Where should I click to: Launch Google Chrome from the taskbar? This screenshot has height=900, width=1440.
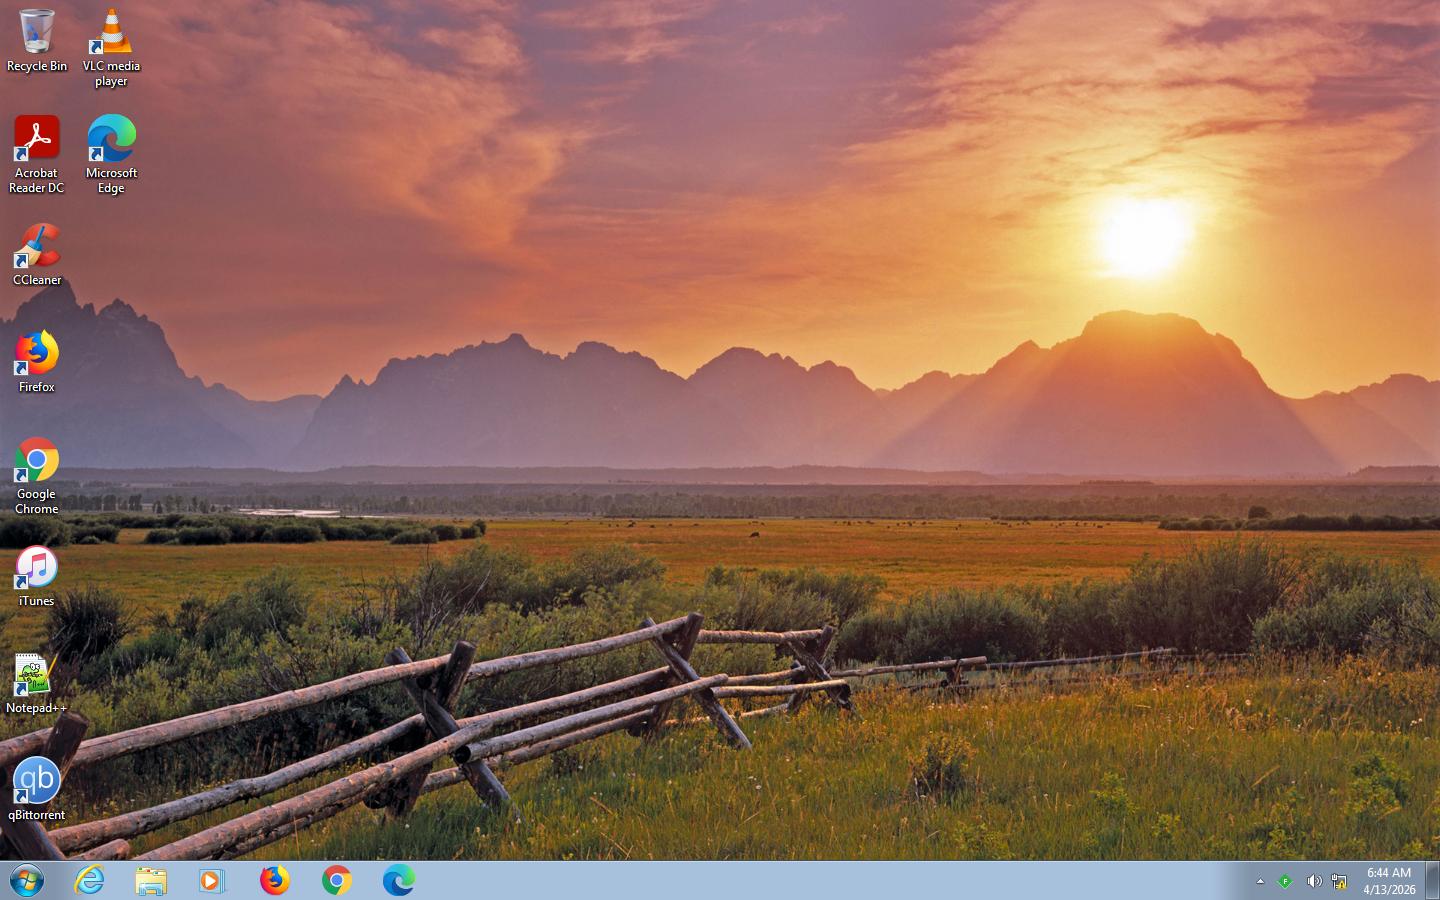pyautogui.click(x=336, y=881)
